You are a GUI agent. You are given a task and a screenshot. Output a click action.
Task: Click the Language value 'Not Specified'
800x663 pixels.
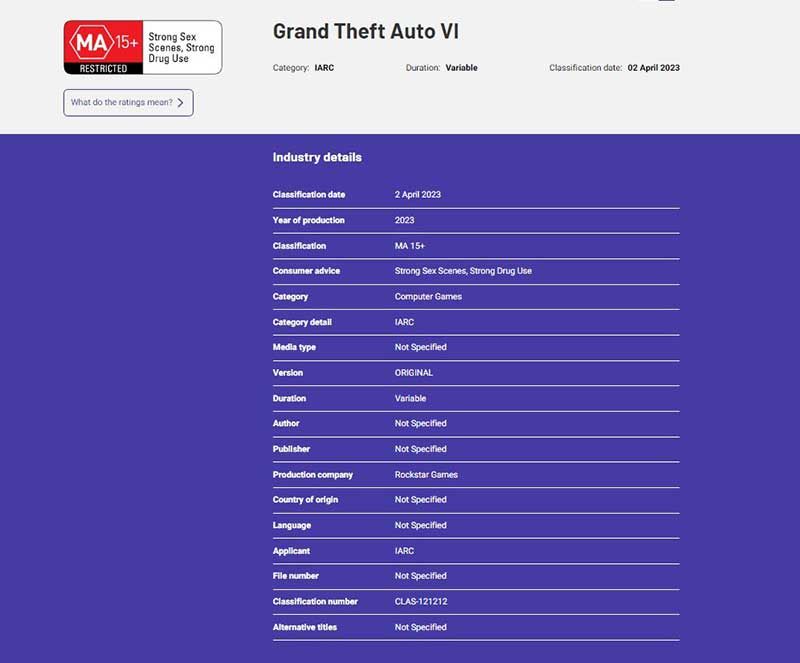point(420,525)
